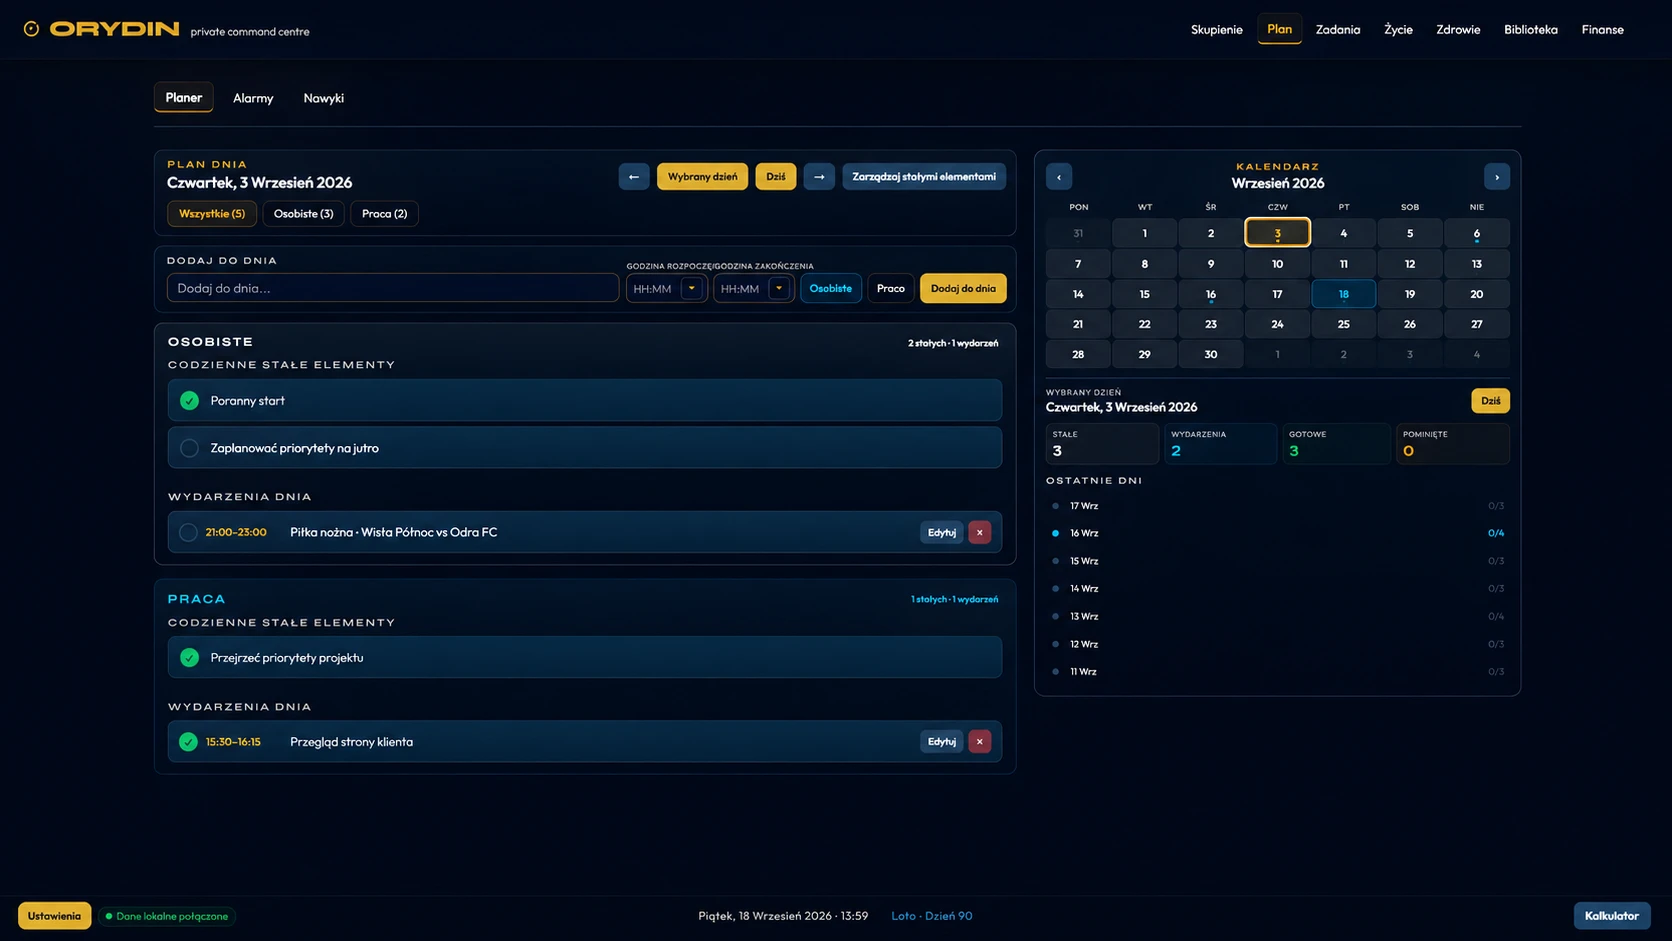Open the Zdrowie section

(1458, 29)
